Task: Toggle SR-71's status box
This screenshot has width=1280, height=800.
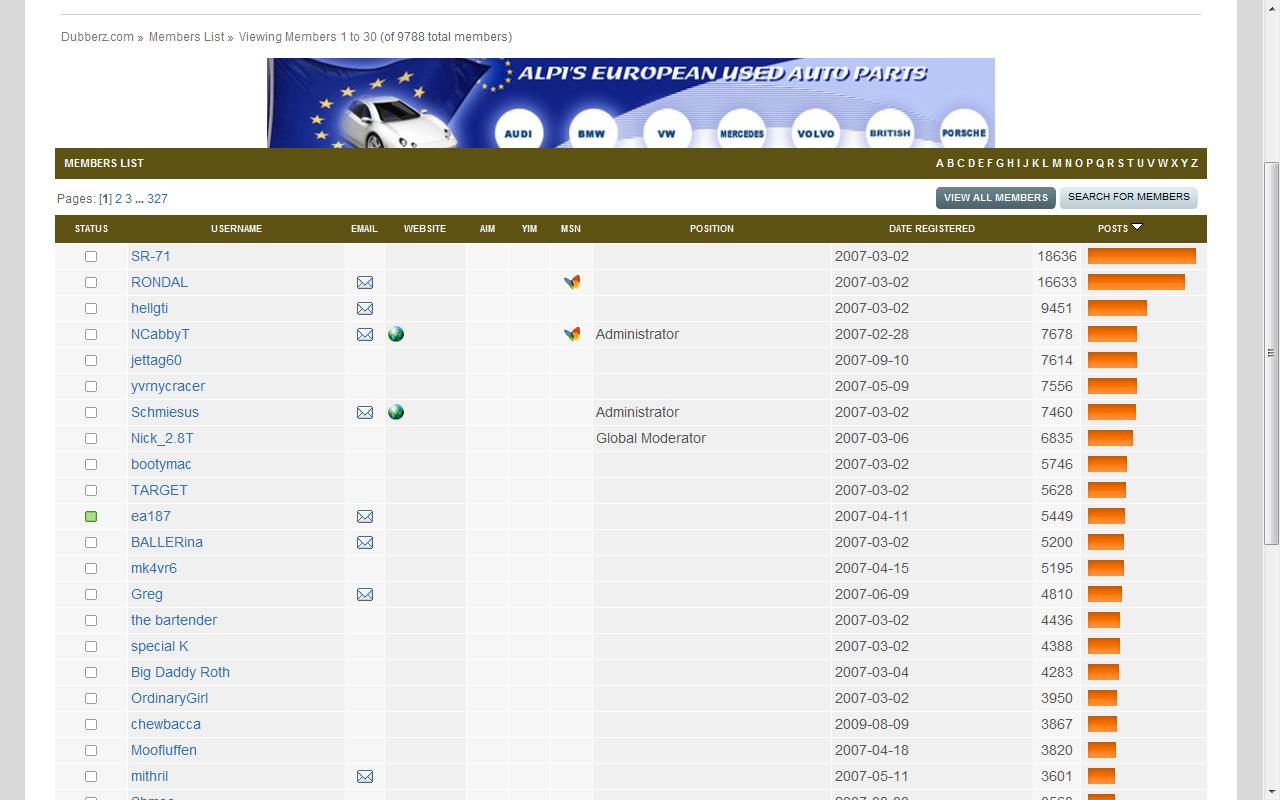Action: pos(91,257)
